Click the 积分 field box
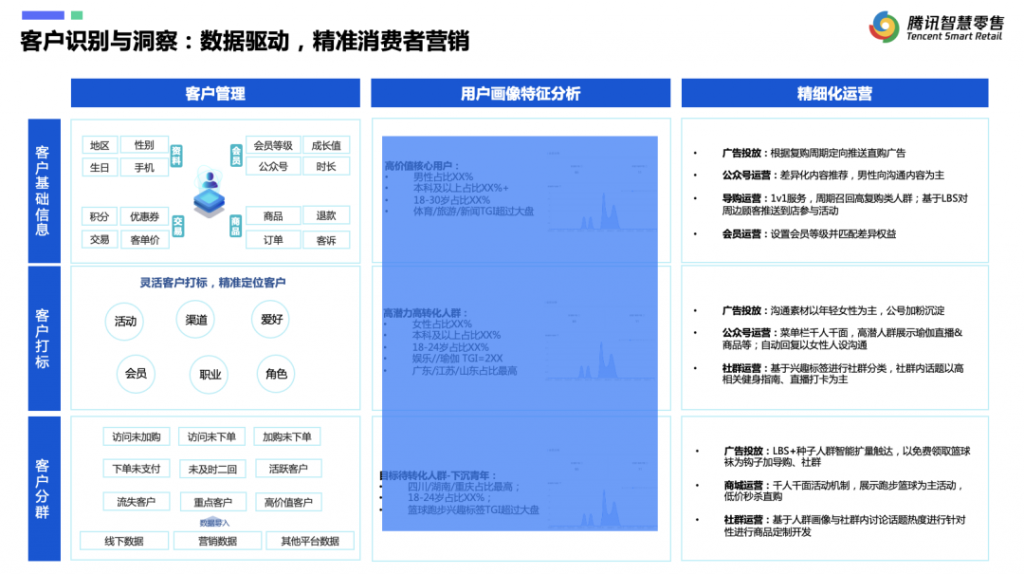The image size is (1024, 574). (x=99, y=216)
